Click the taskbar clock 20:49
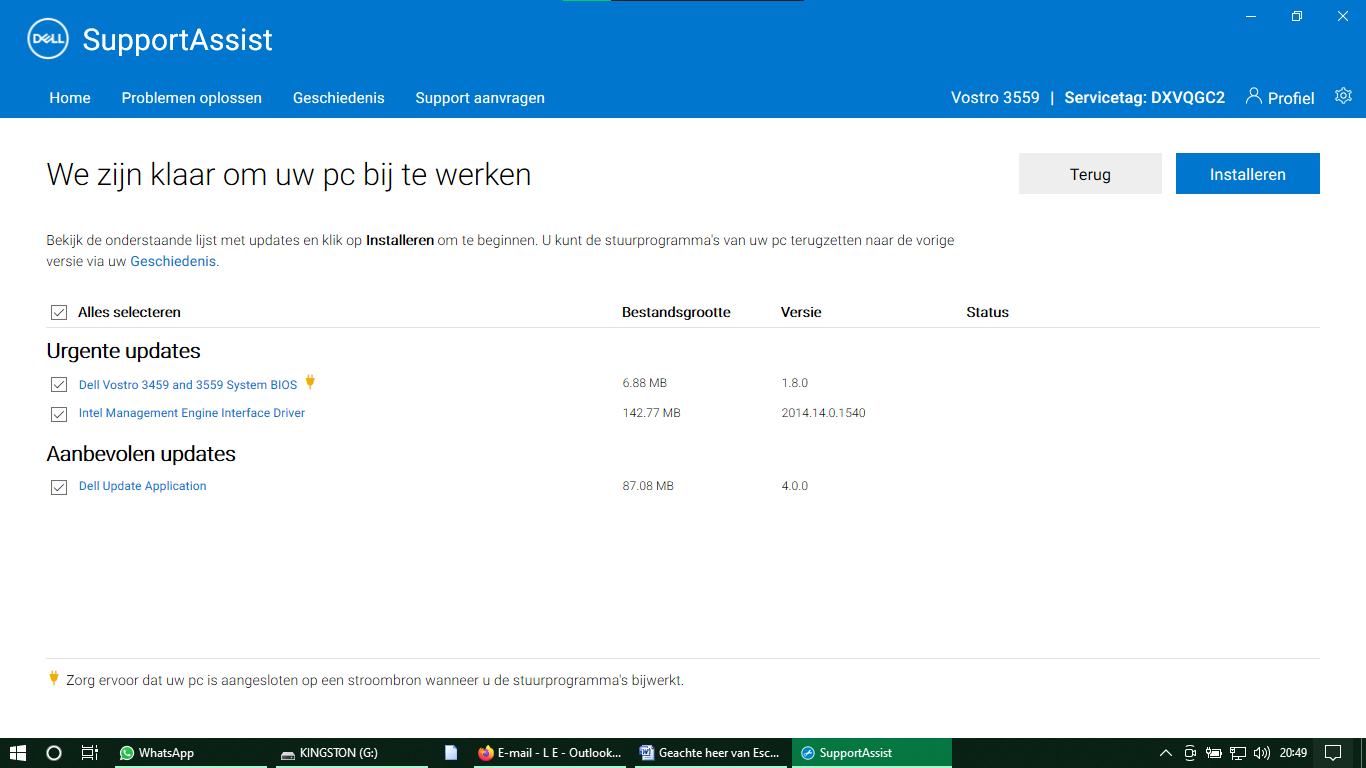This screenshot has width=1366, height=768. click(1293, 753)
